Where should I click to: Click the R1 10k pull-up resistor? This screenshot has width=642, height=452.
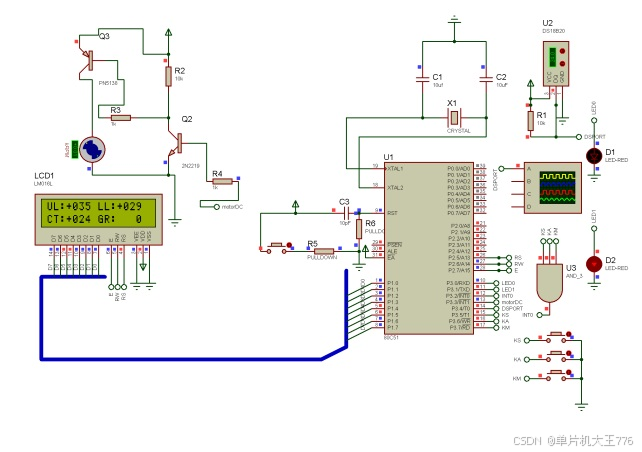click(531, 121)
